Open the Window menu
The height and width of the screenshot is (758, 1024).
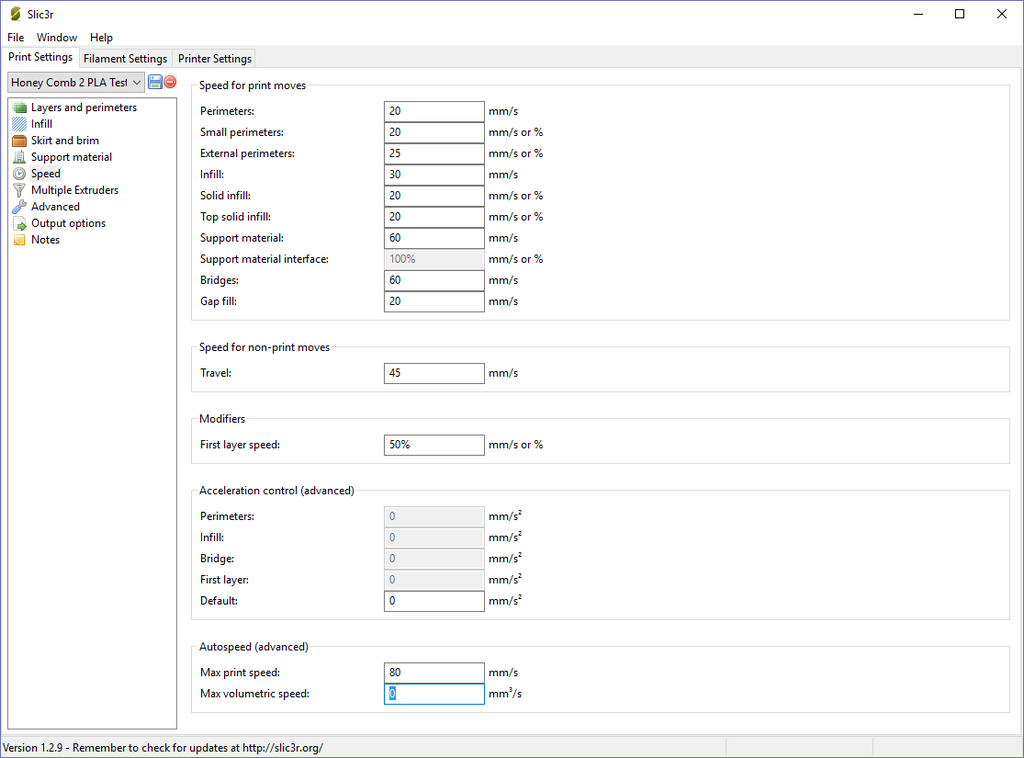[57, 37]
